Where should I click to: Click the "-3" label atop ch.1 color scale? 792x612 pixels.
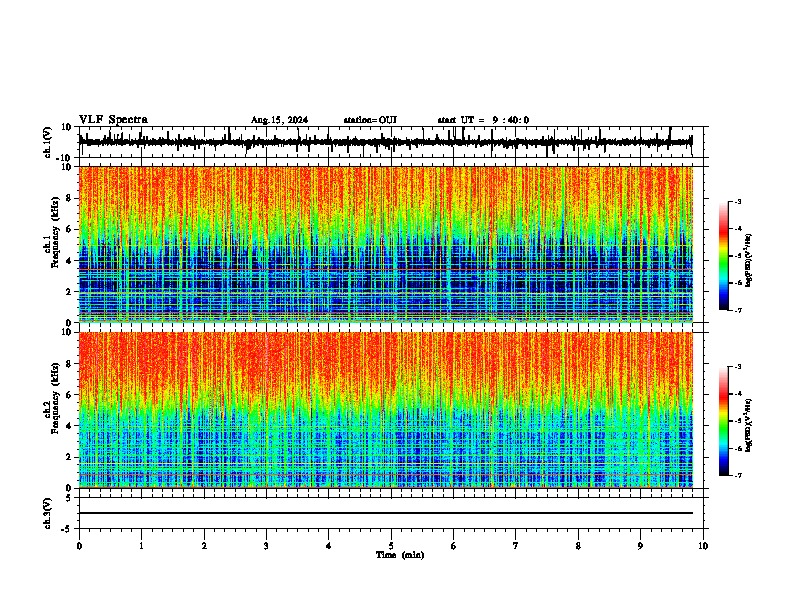737,201
